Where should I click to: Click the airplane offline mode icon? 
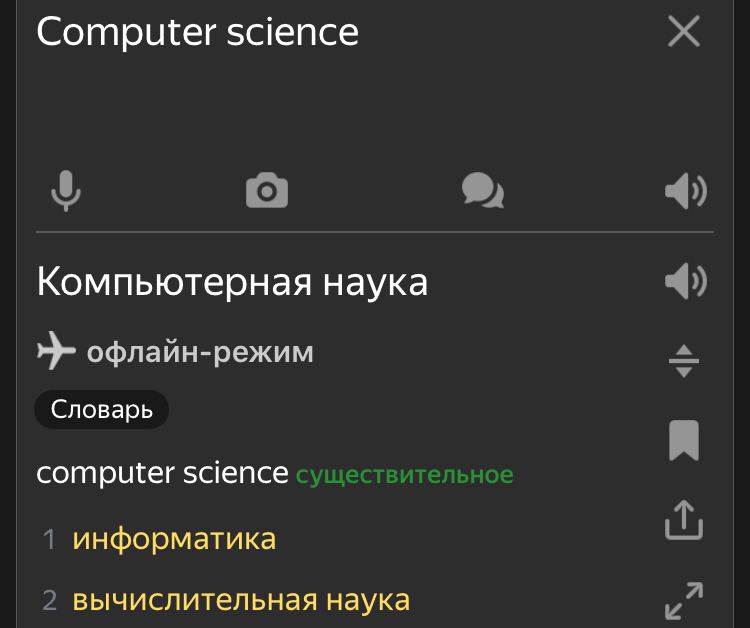coord(56,352)
